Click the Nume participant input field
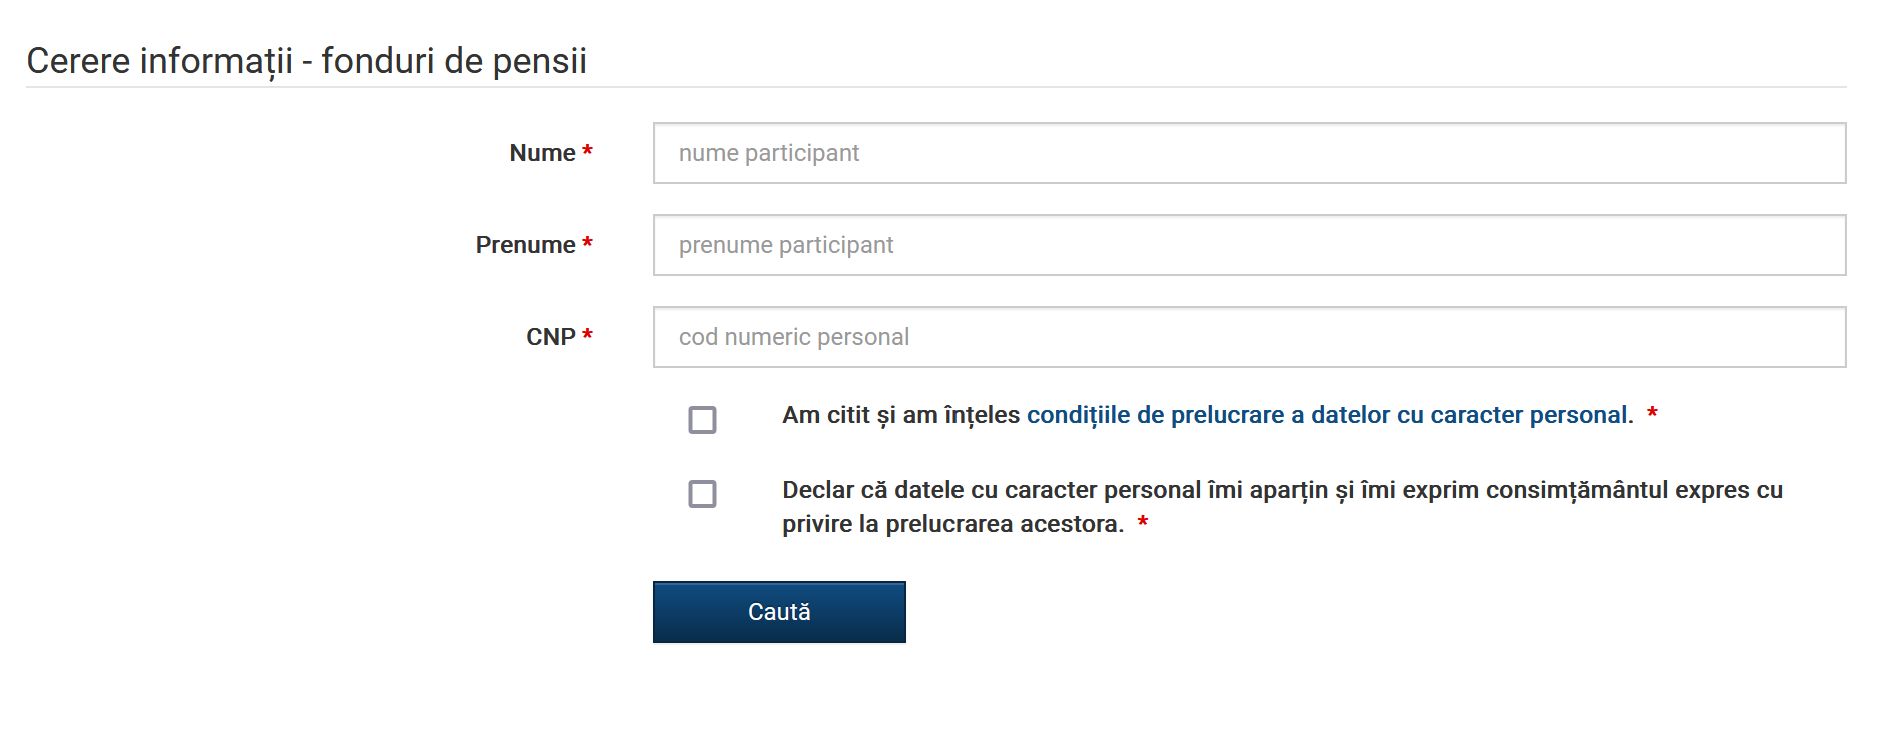This screenshot has width=1904, height=740. pos(1249,153)
